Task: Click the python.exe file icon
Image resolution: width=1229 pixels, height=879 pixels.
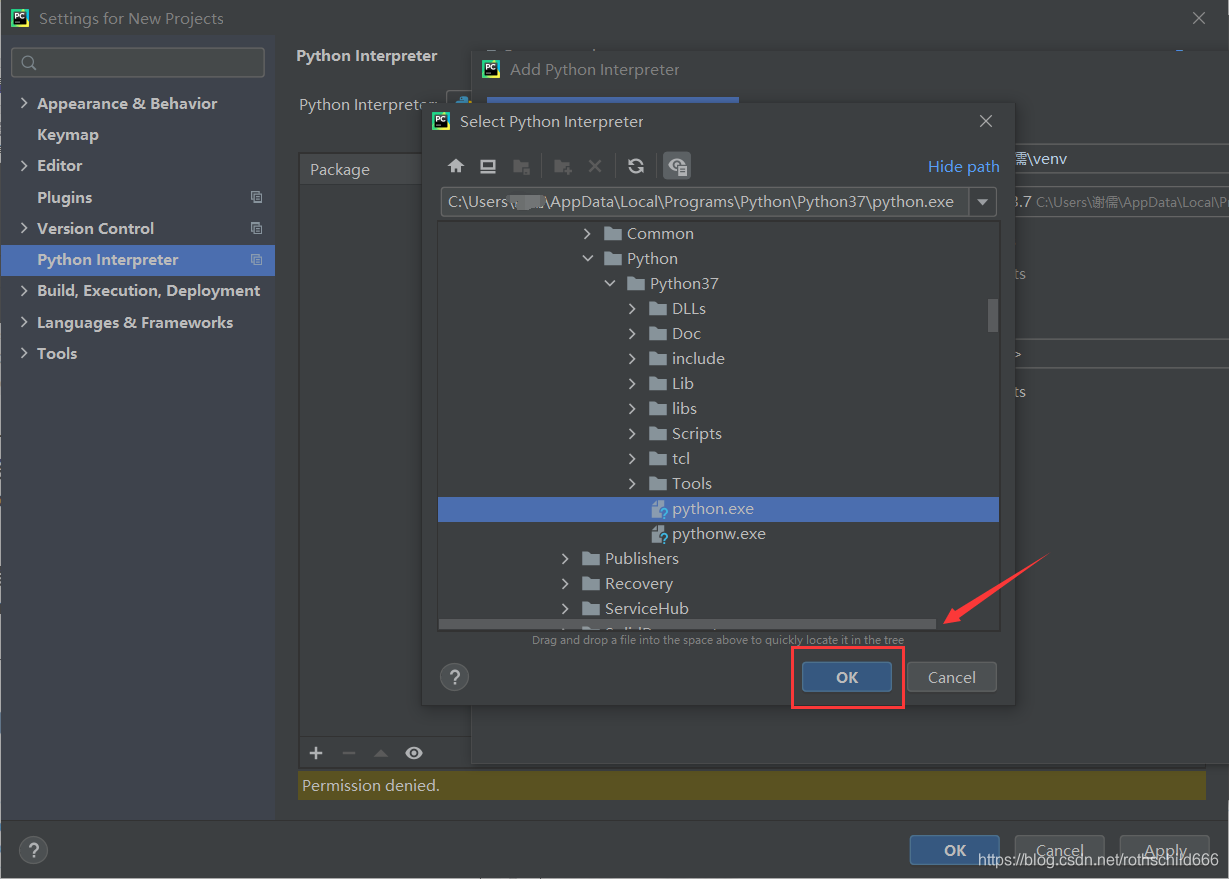Action: click(659, 509)
